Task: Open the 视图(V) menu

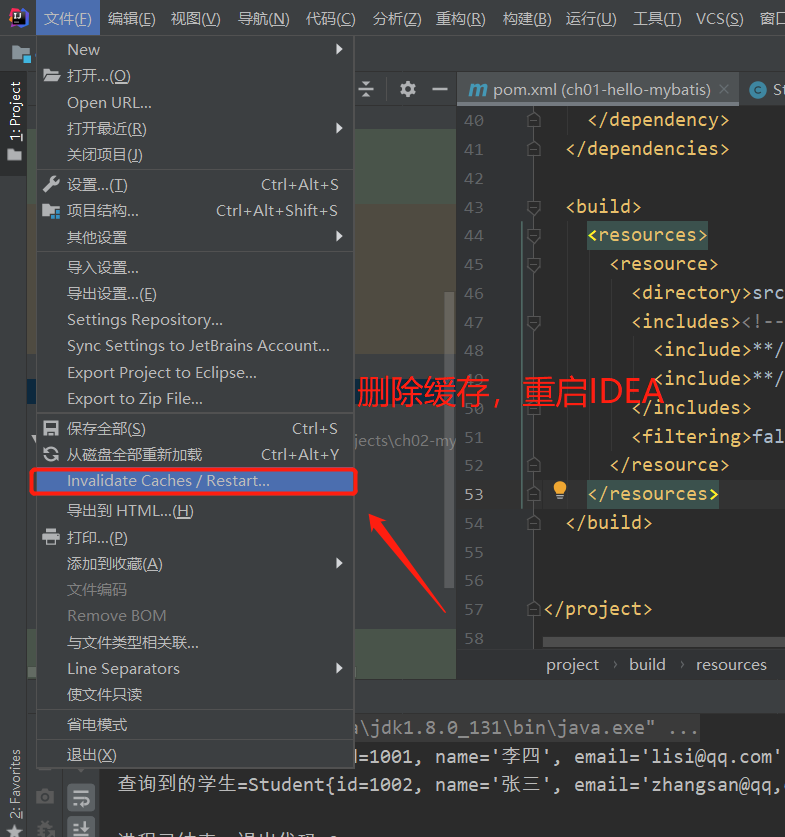Action: (x=195, y=19)
